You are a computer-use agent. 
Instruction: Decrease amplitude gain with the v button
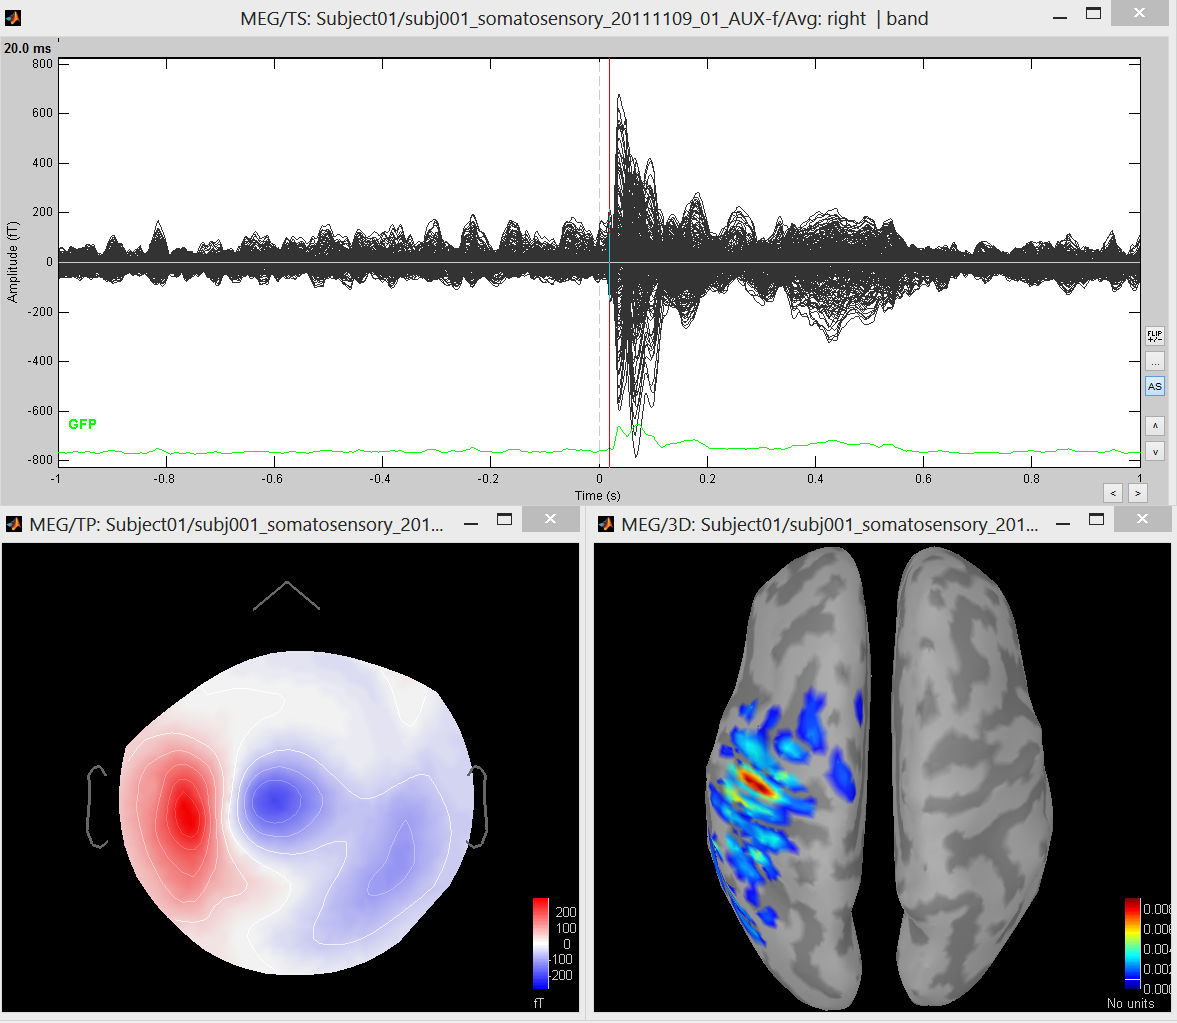[1155, 452]
